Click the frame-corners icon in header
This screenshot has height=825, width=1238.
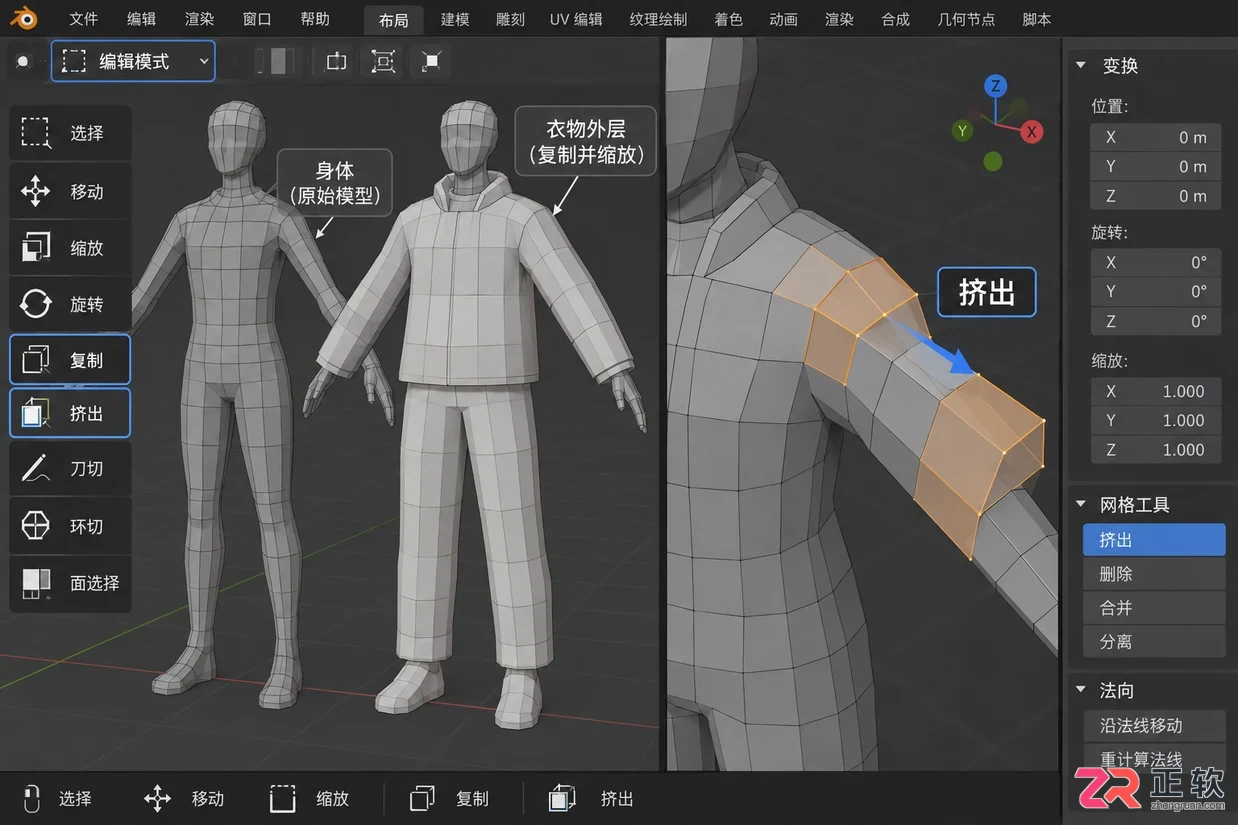coord(383,61)
